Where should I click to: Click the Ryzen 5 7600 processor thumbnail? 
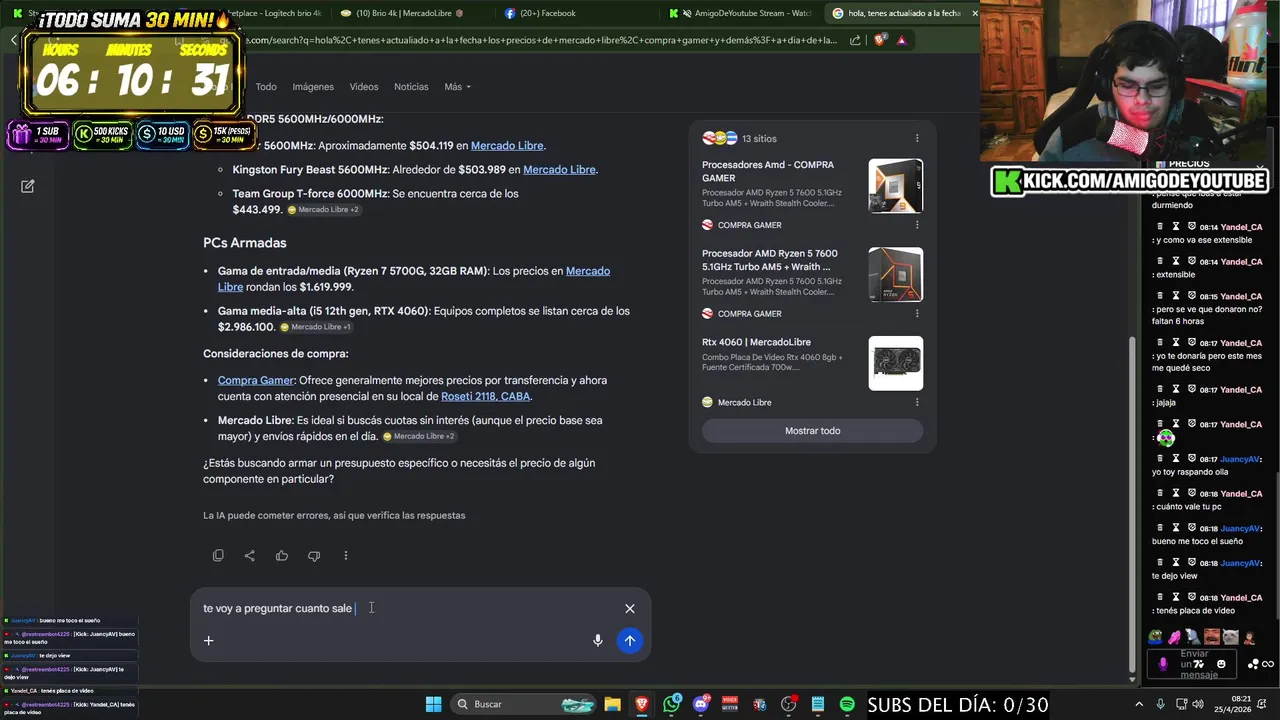pos(896,274)
